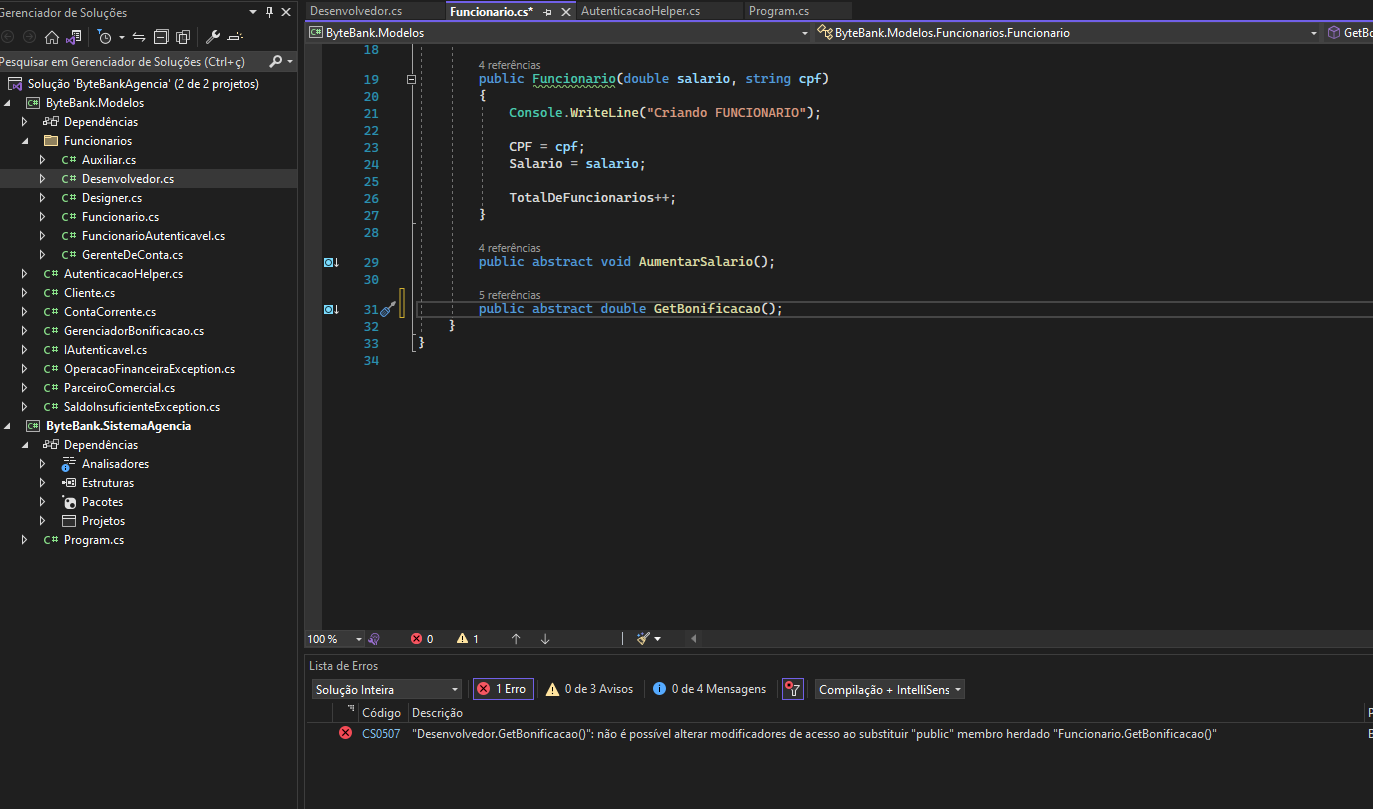Select GerenteDeConta.cs file
Screen dimensions: 1373x809
132,255
